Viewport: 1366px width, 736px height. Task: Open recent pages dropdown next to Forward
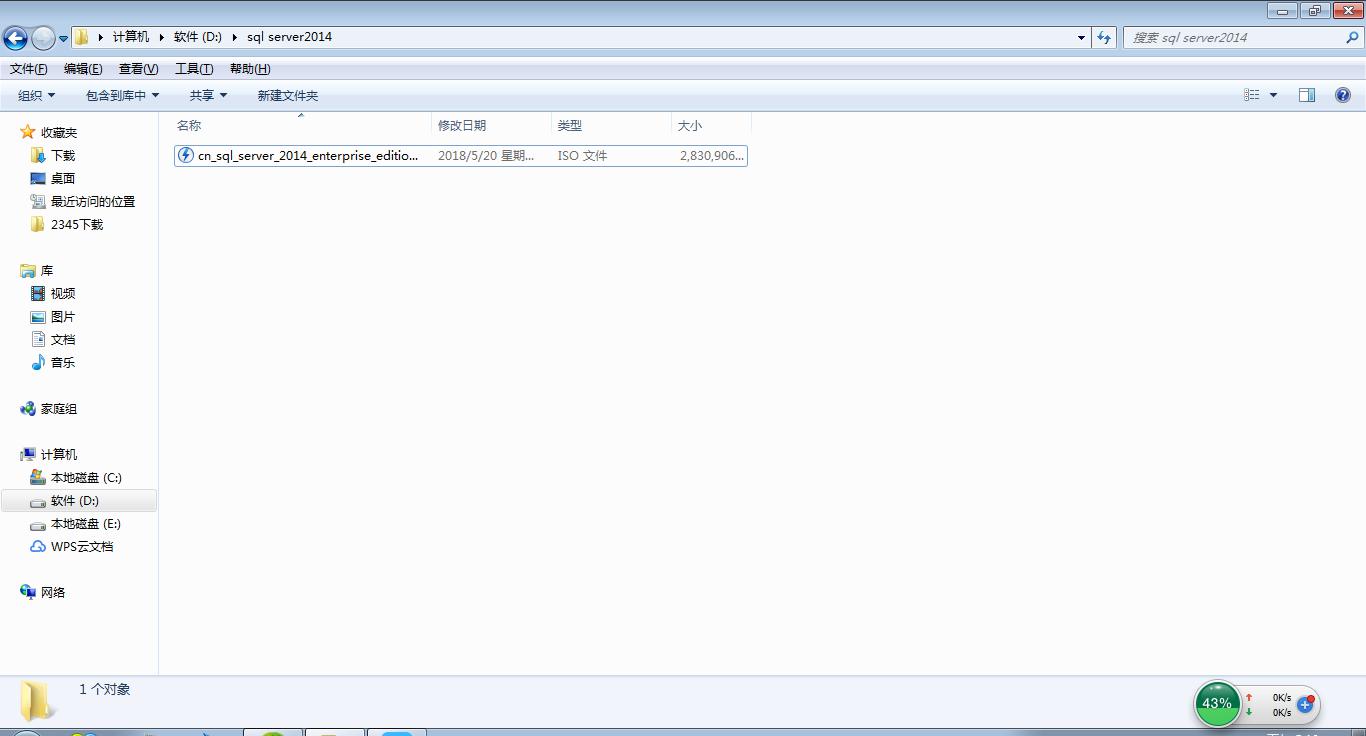click(x=63, y=38)
